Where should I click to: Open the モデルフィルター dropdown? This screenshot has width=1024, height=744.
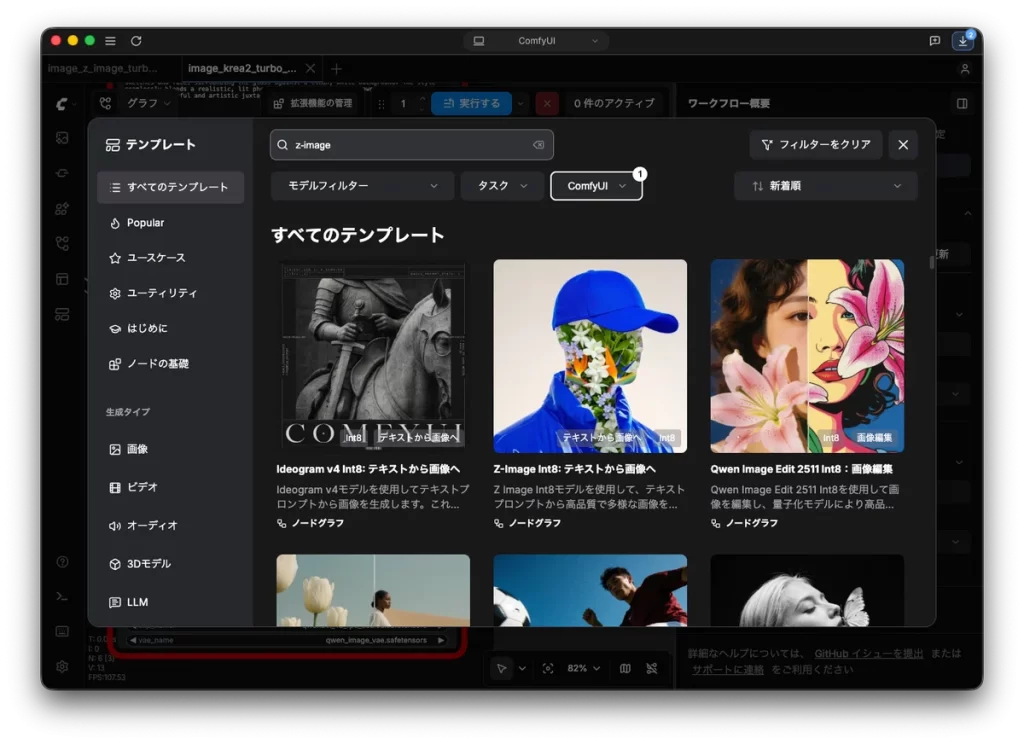pyautogui.click(x=362, y=186)
